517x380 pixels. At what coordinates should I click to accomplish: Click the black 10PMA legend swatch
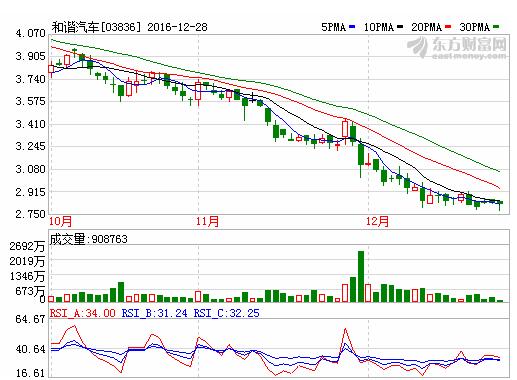coord(400,27)
